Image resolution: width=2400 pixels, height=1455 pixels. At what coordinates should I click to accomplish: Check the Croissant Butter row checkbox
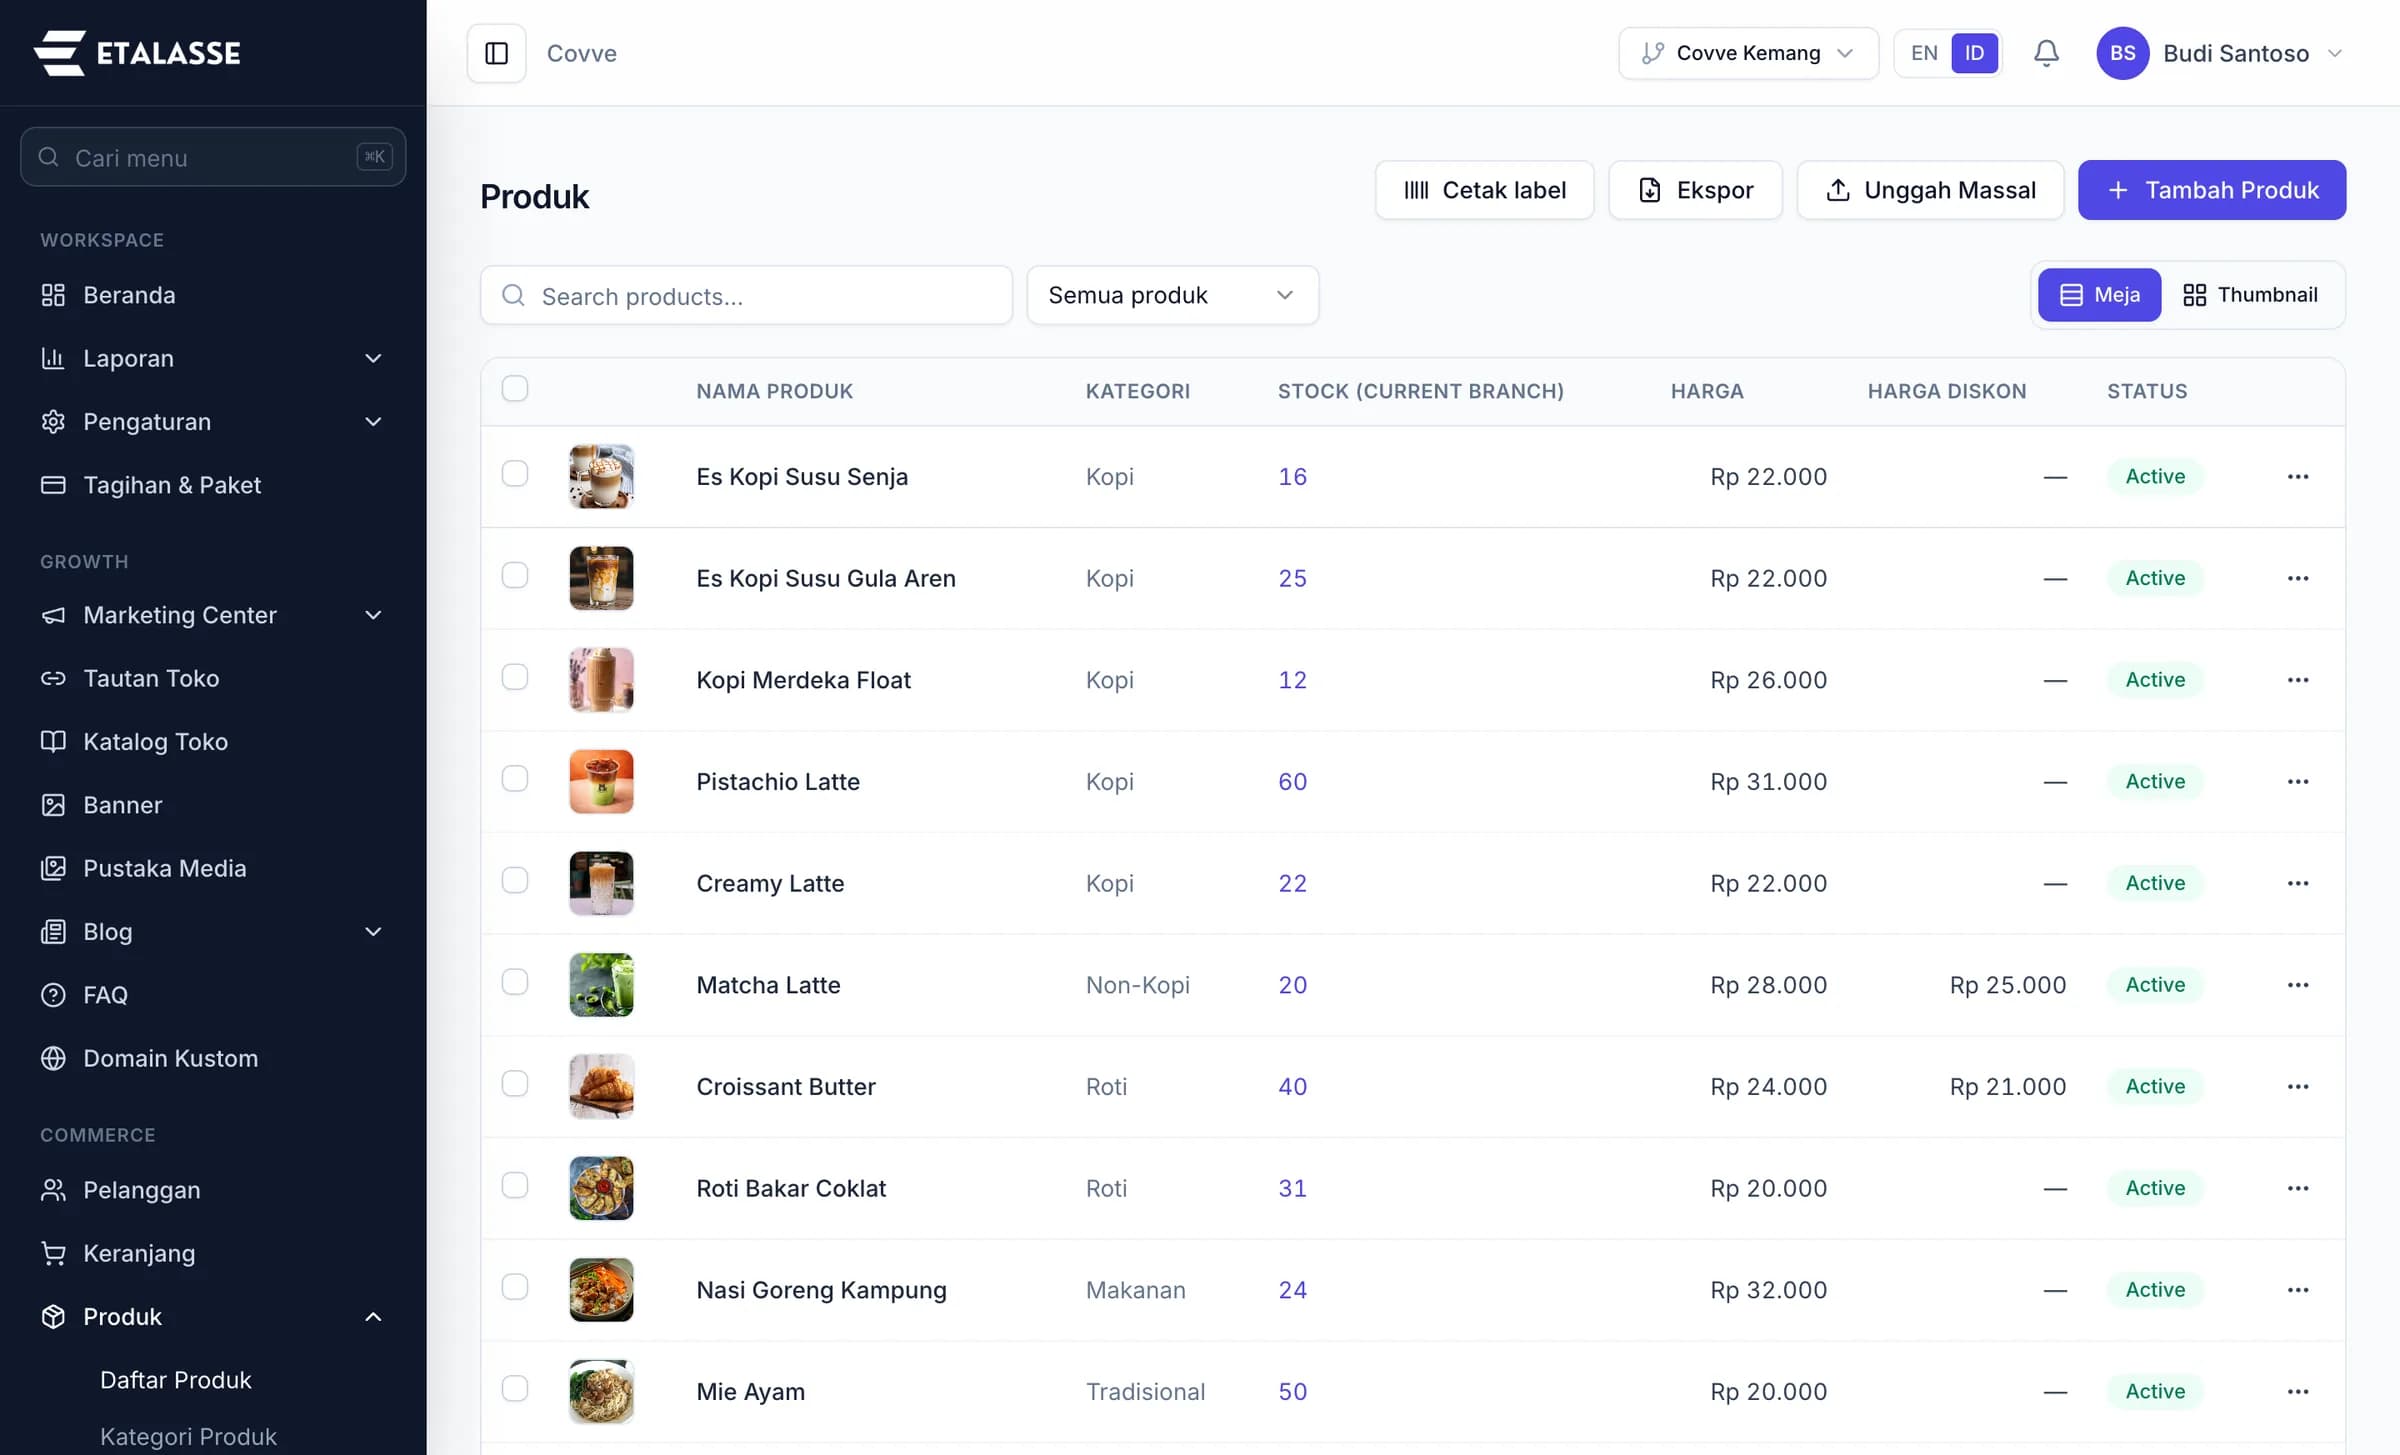[515, 1084]
